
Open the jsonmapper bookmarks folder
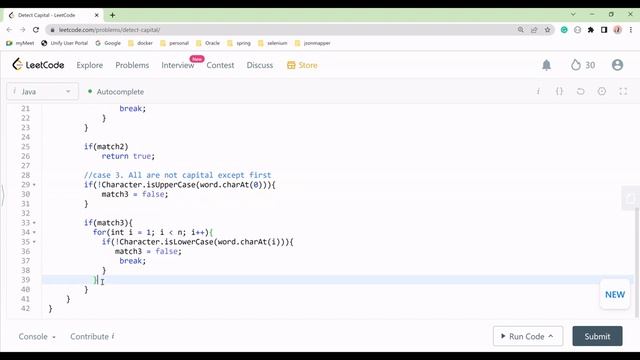point(312,43)
